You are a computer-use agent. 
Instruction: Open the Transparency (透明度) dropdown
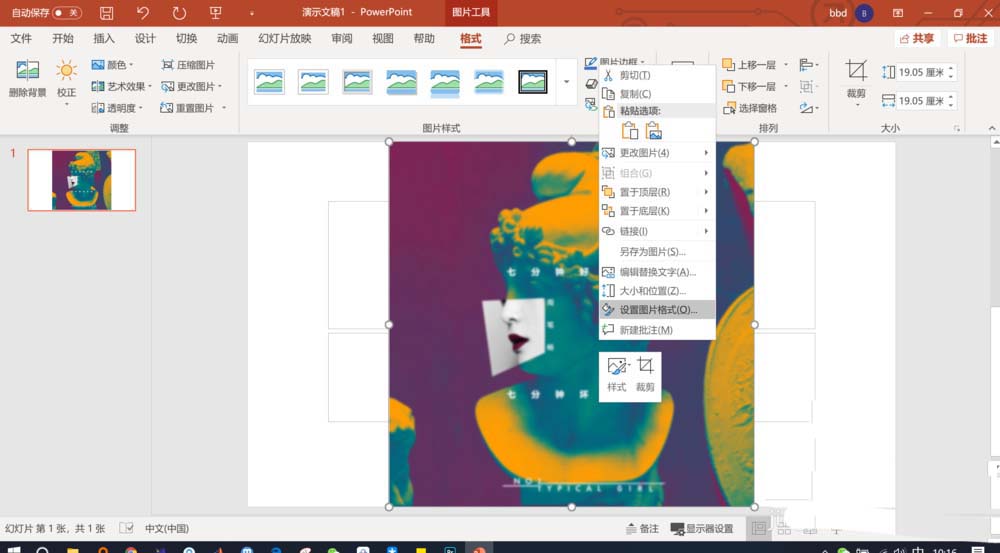[117, 108]
